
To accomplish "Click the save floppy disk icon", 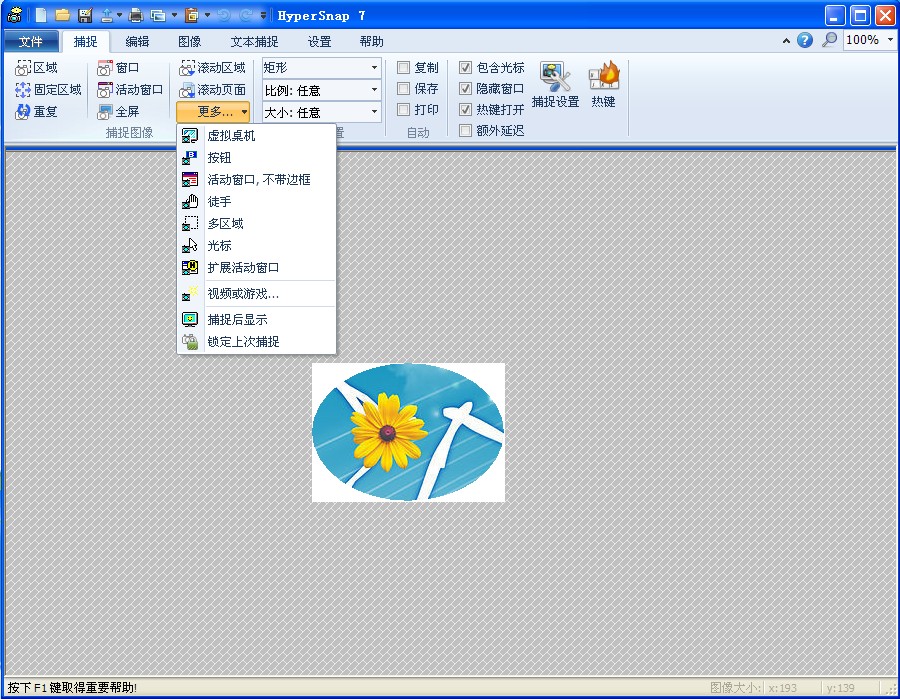I will [x=85, y=15].
